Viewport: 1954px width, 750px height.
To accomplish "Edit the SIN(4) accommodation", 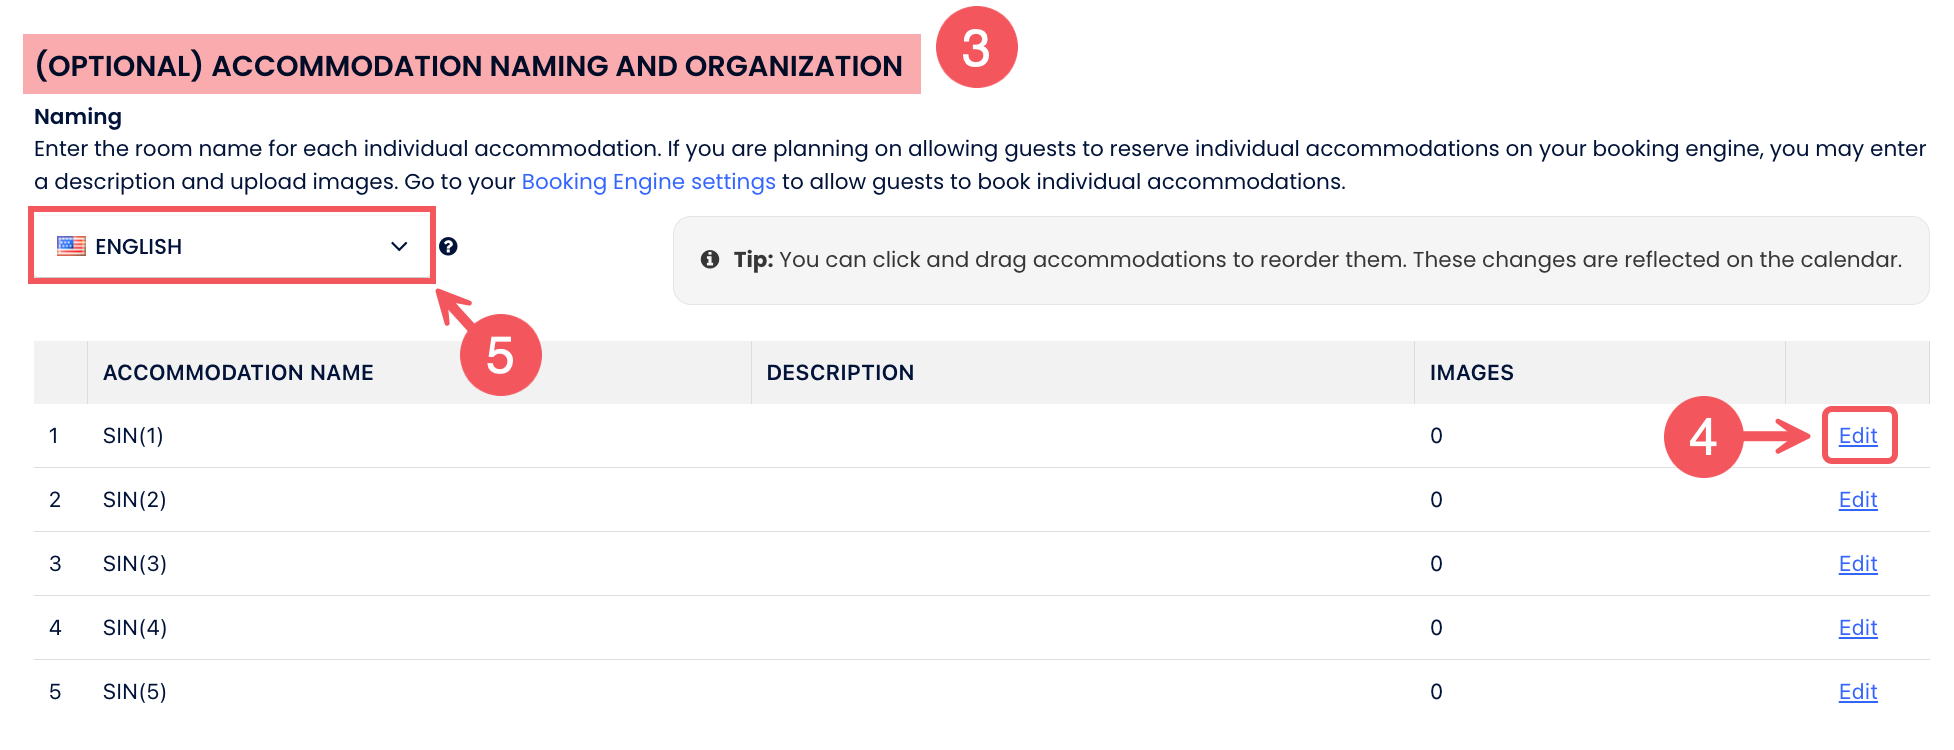I will click(1857, 628).
